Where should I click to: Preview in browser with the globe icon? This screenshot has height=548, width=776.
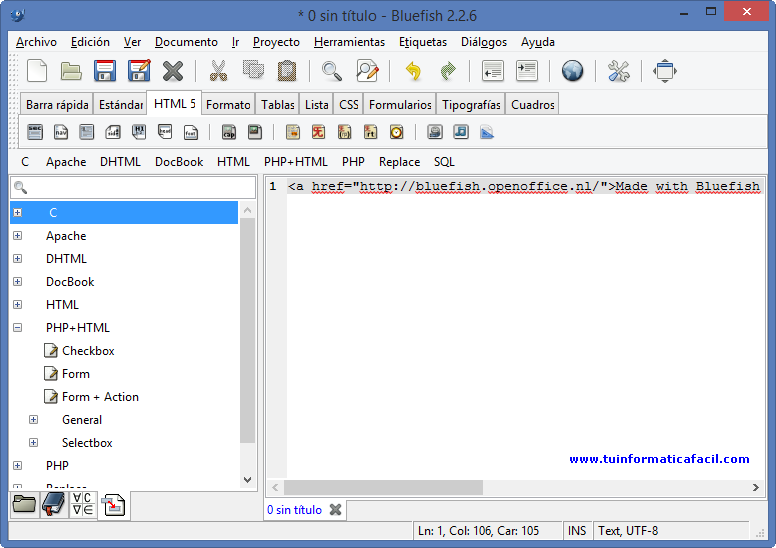(573, 71)
